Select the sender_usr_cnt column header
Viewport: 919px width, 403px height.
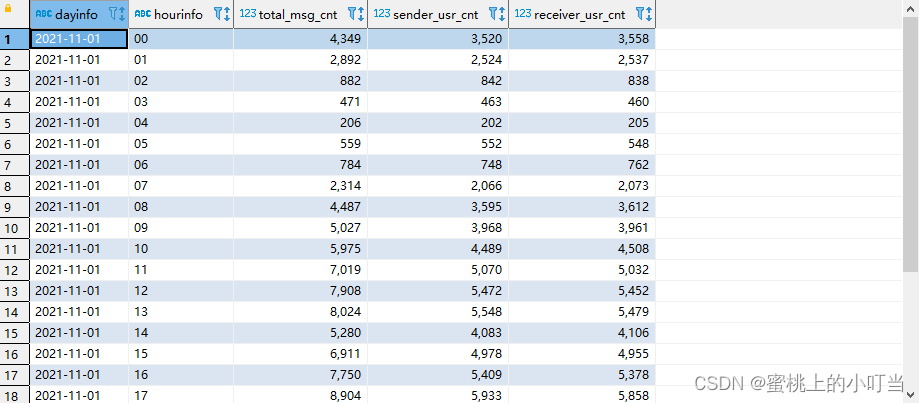[438, 14]
